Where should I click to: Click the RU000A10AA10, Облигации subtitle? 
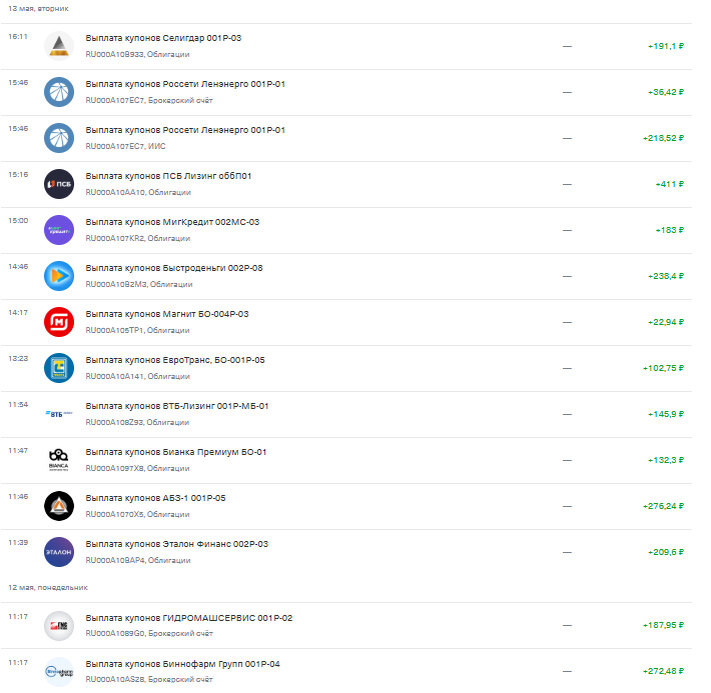(x=138, y=193)
